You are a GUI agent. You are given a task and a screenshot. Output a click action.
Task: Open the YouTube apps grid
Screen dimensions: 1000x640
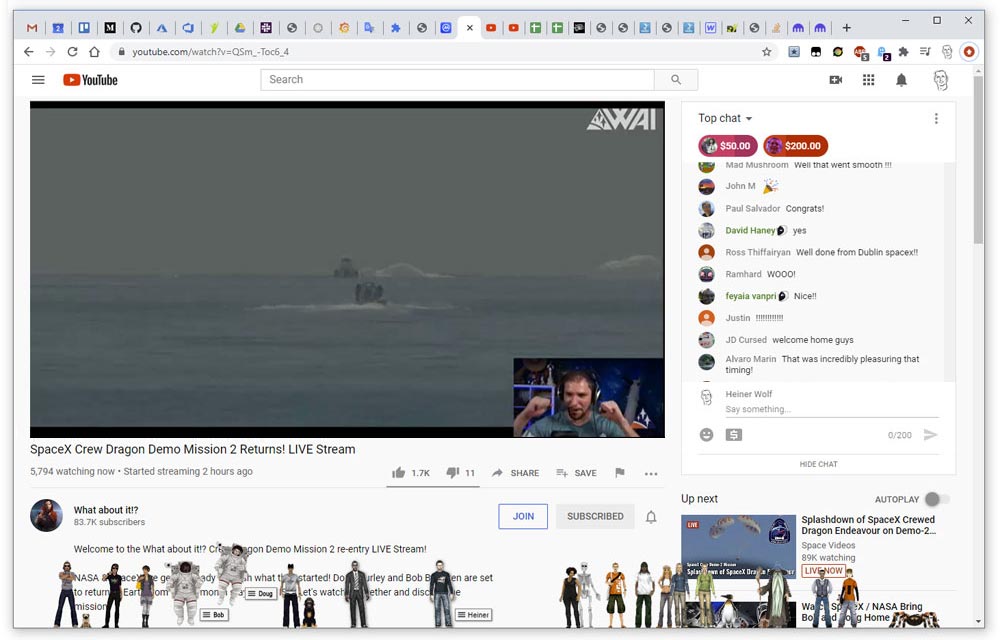pos(868,80)
